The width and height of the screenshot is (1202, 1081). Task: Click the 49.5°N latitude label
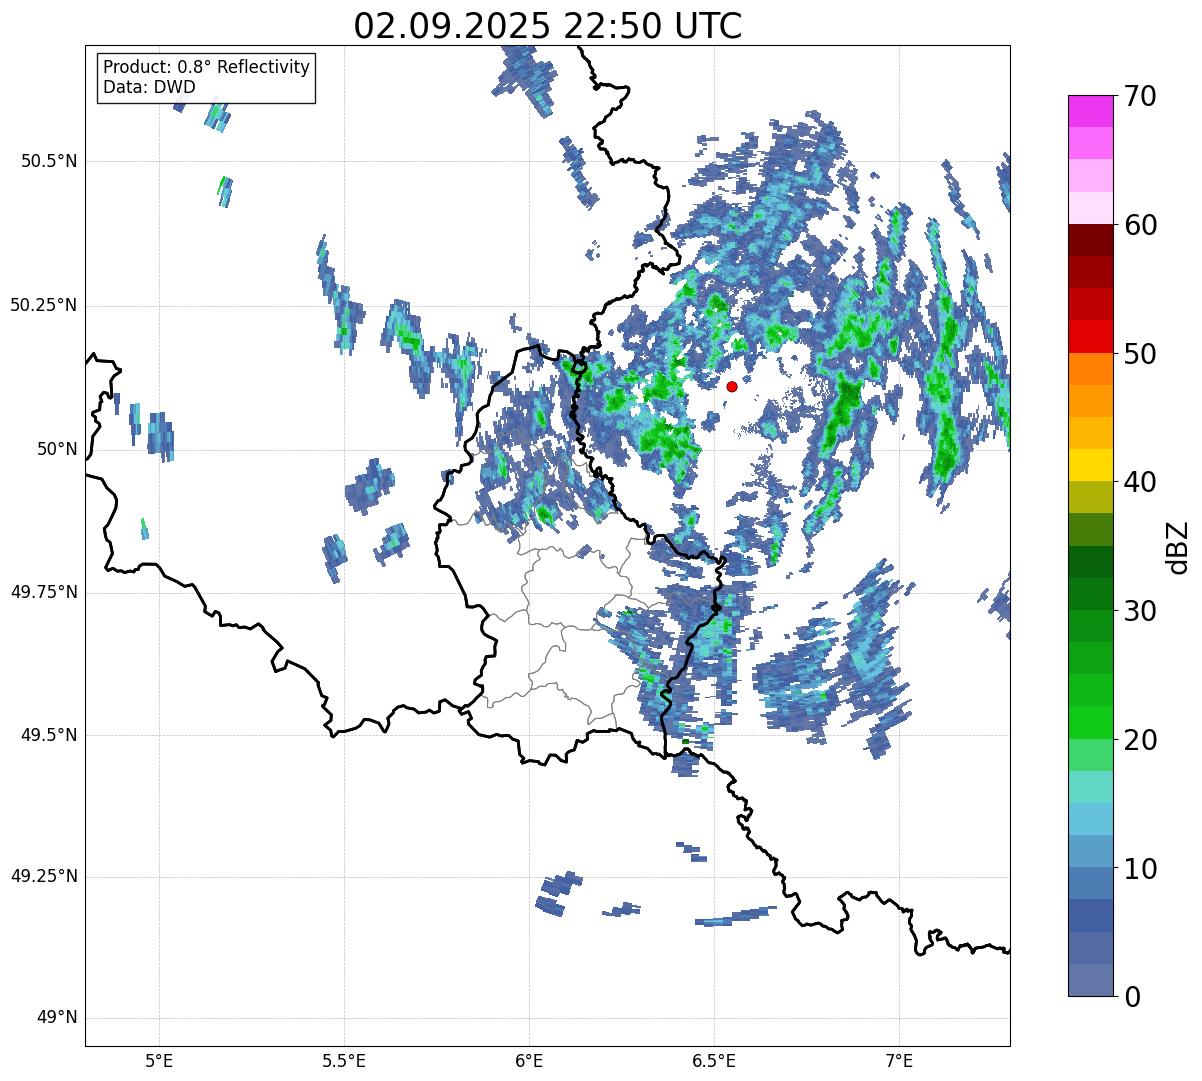pyautogui.click(x=49, y=735)
